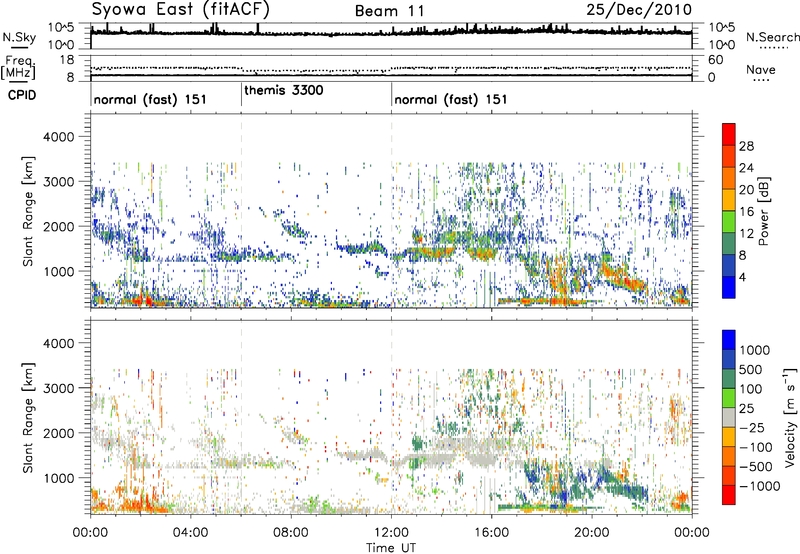
Task: Select the "N.Sky" legend label
Action: tap(19, 37)
